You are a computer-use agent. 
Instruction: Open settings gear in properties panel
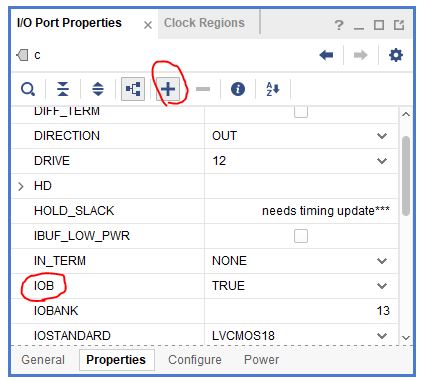[396, 55]
